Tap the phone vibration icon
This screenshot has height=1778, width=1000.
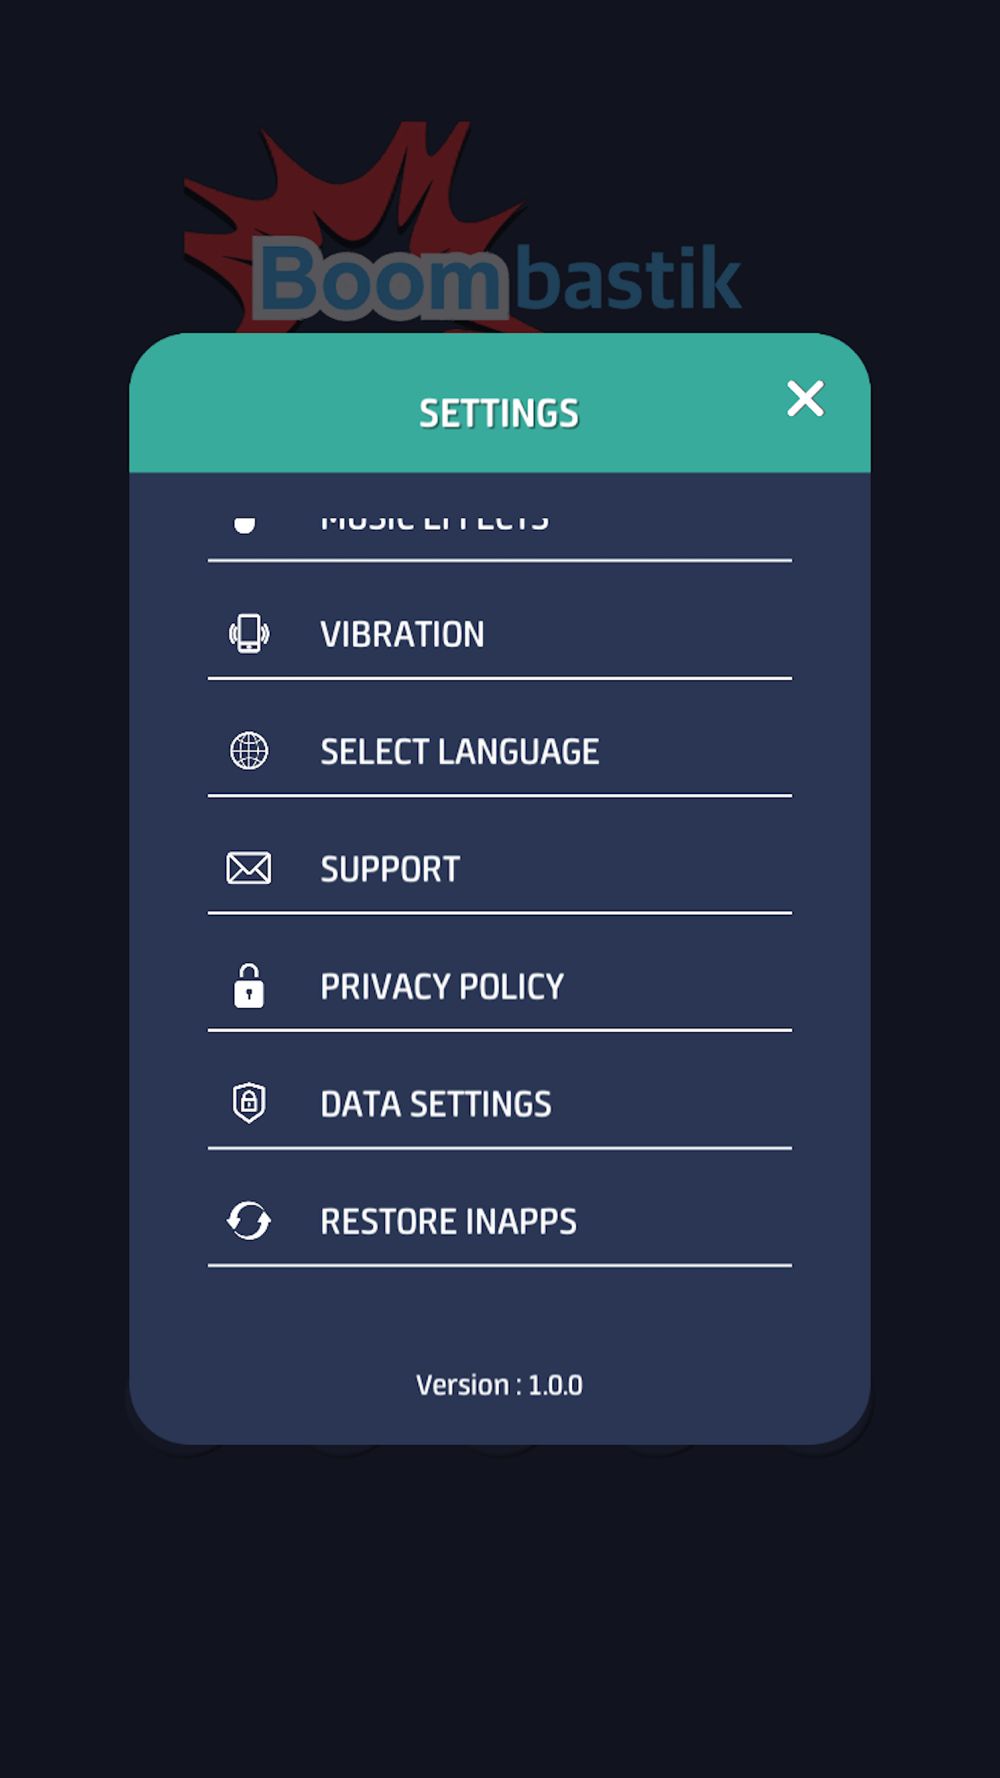[249, 634]
